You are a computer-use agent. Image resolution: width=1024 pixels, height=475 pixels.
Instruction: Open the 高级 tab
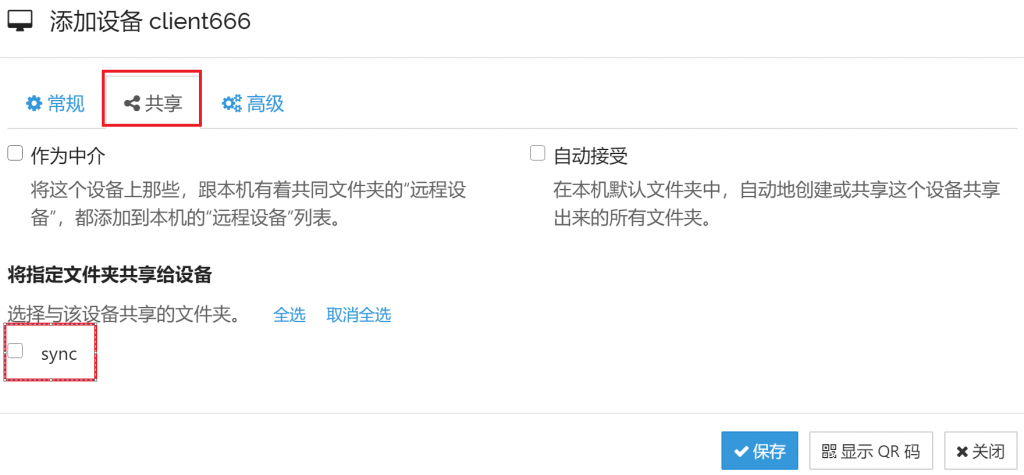click(x=253, y=103)
